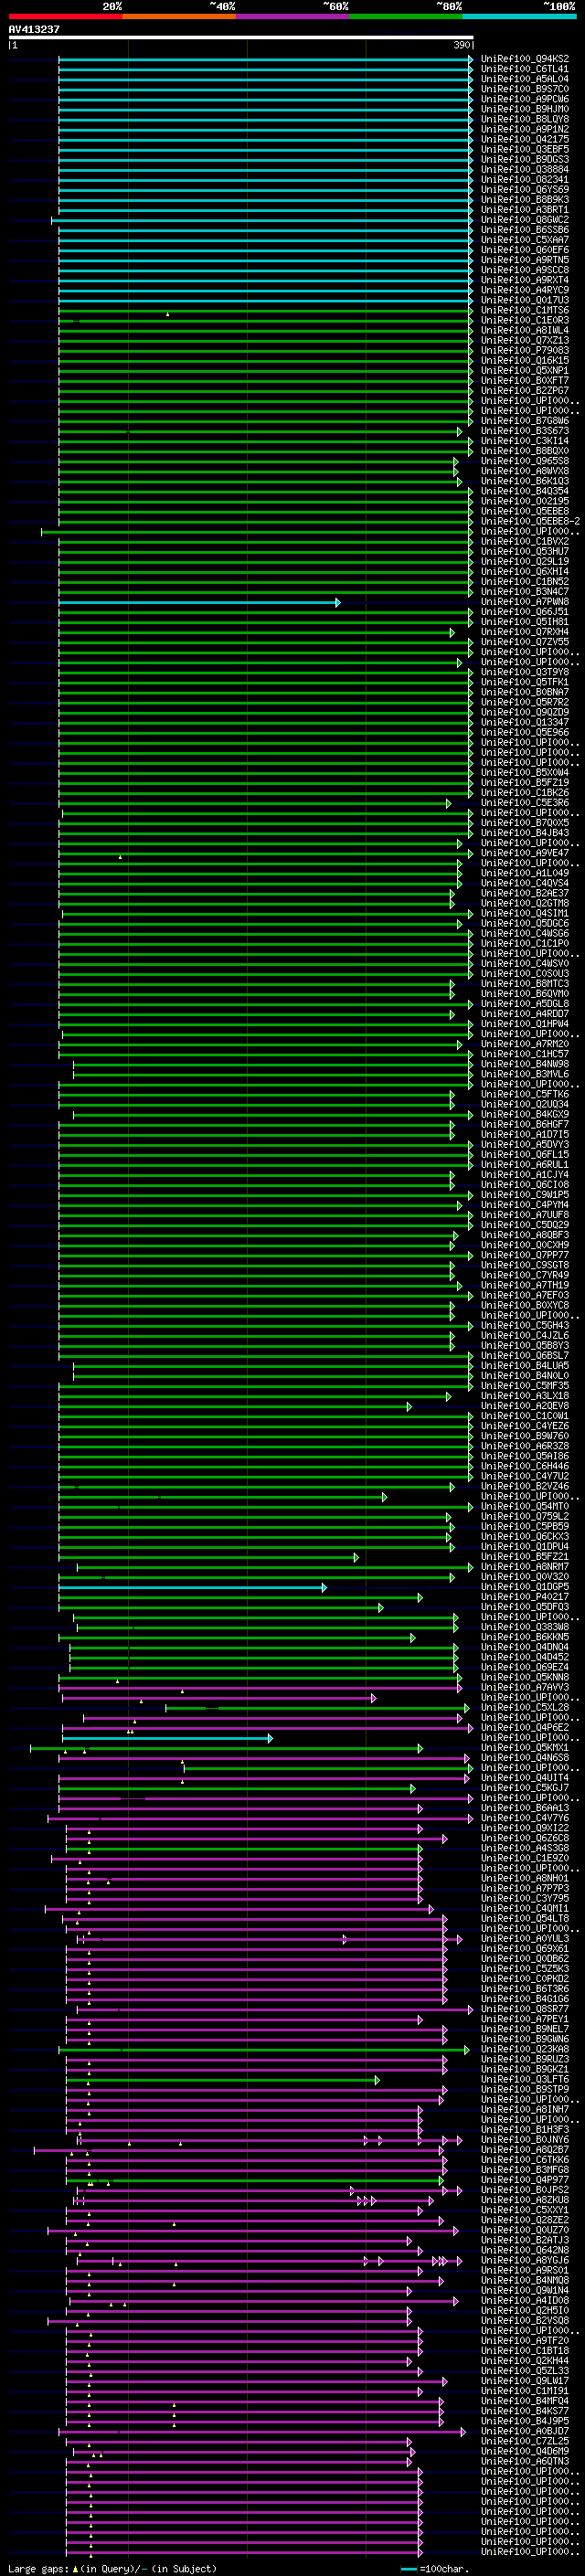The image size is (585, 2576).
Task: Select the UniRef100_Q54MT0 label
Action: pyautogui.click(x=525, y=1506)
